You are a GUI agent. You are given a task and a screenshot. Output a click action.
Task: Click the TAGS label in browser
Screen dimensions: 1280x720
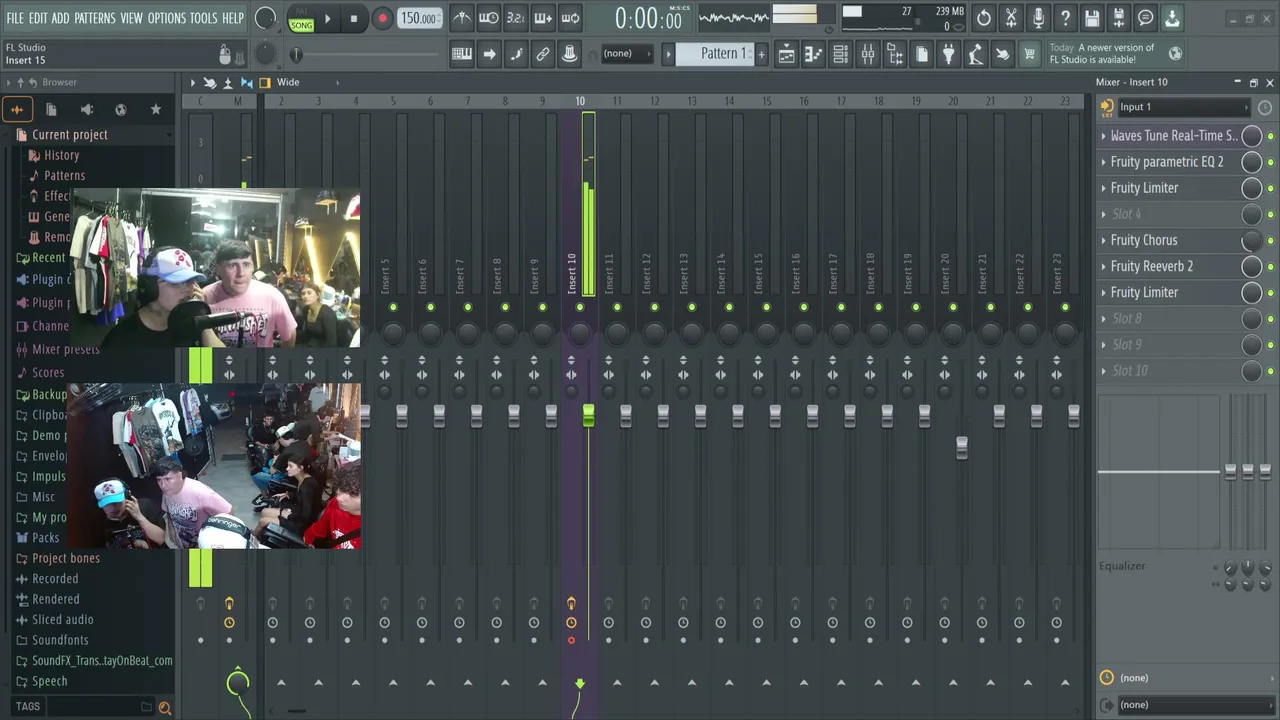tap(28, 707)
